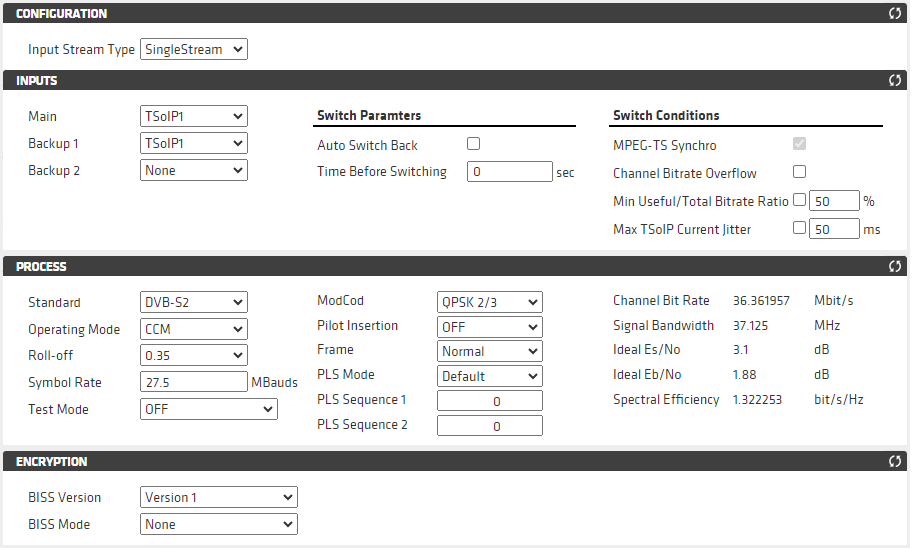Open the ModCod dropdown
This screenshot has height=548, width=912.
[x=490, y=301]
